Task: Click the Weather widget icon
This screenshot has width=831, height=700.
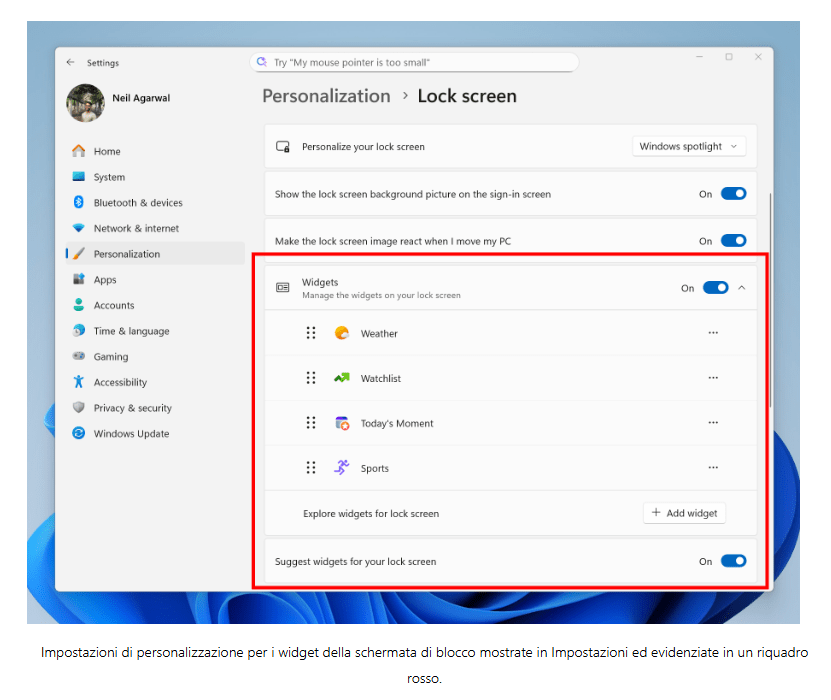Action: (342, 333)
